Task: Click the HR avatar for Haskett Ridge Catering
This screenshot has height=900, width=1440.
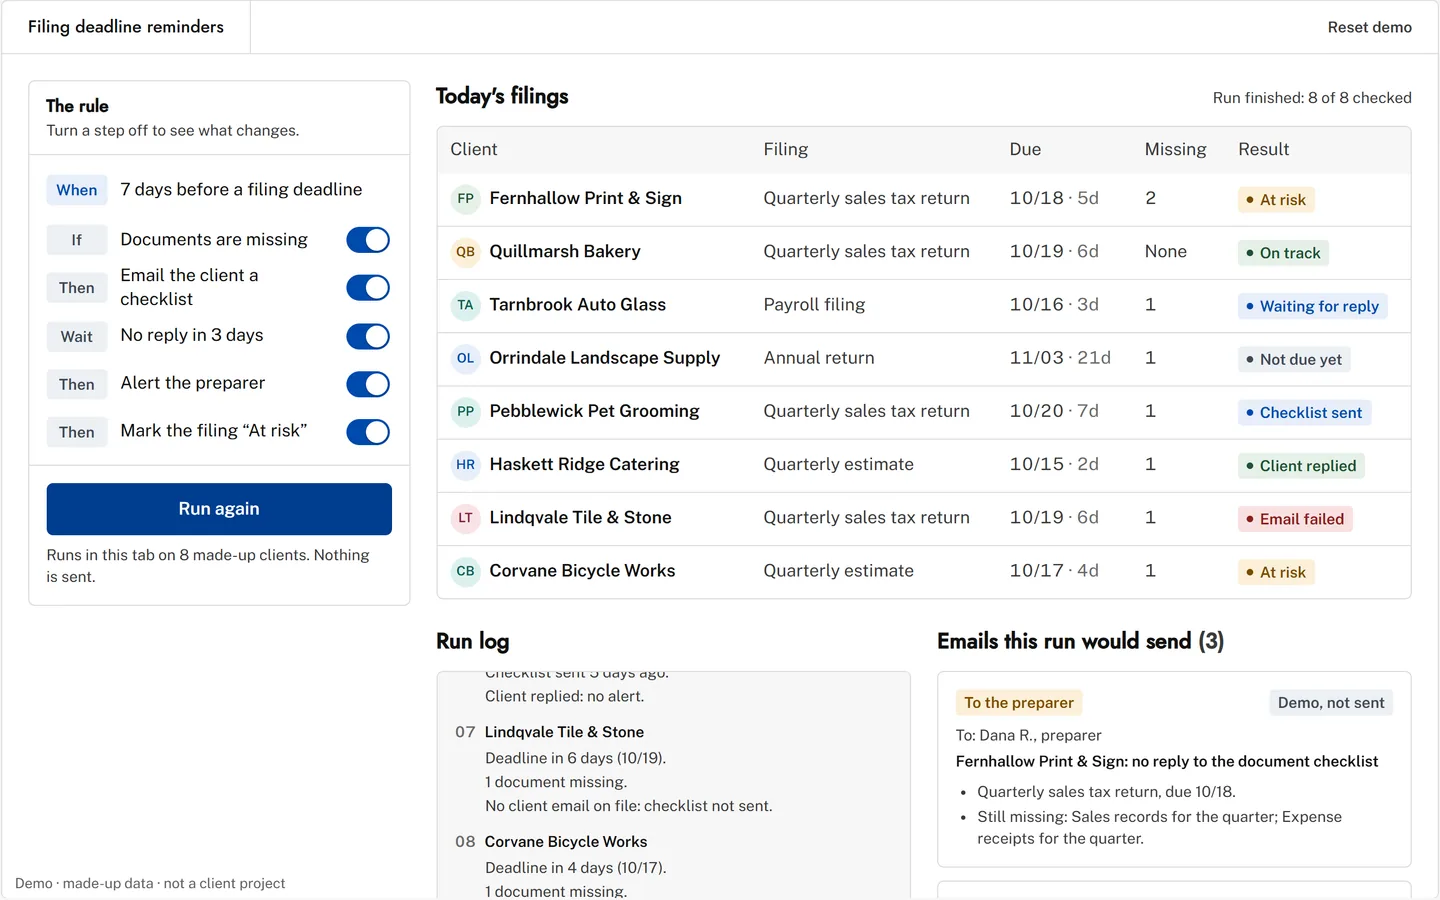Action: click(465, 464)
